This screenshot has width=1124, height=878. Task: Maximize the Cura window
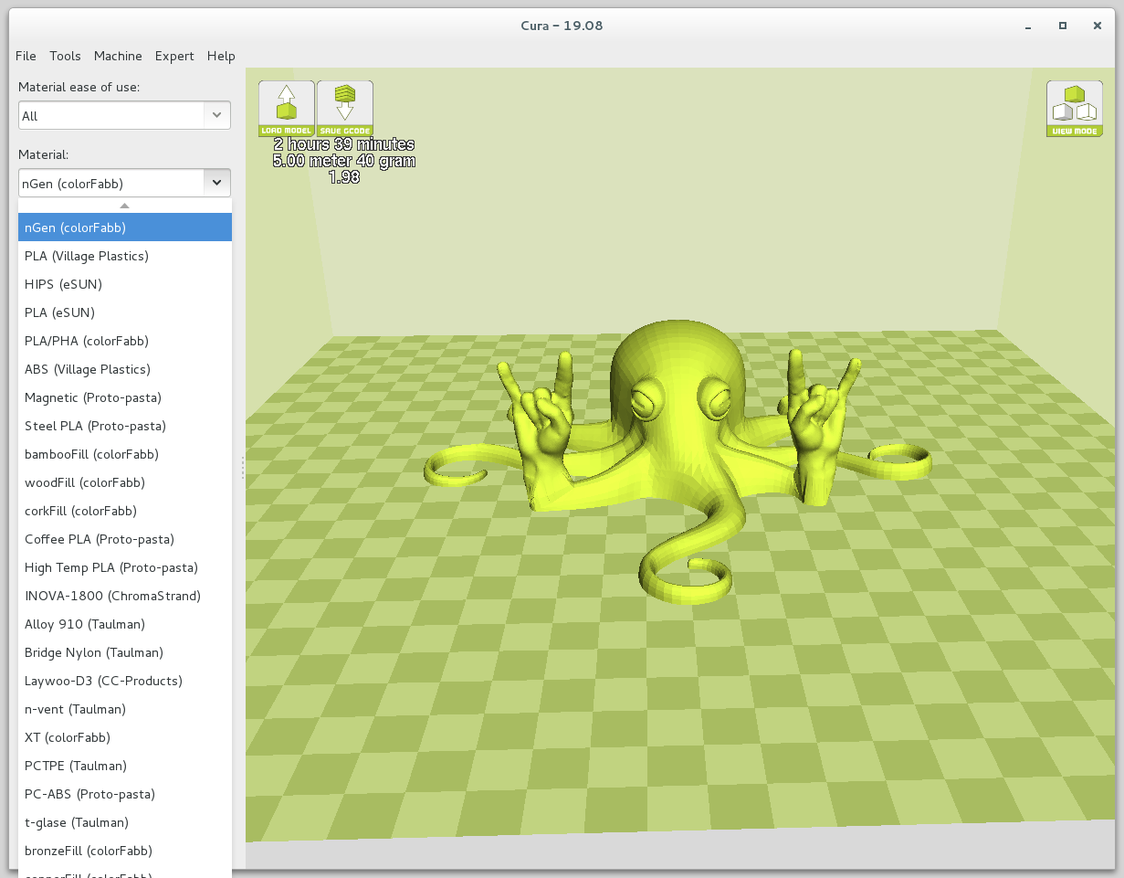click(1062, 26)
